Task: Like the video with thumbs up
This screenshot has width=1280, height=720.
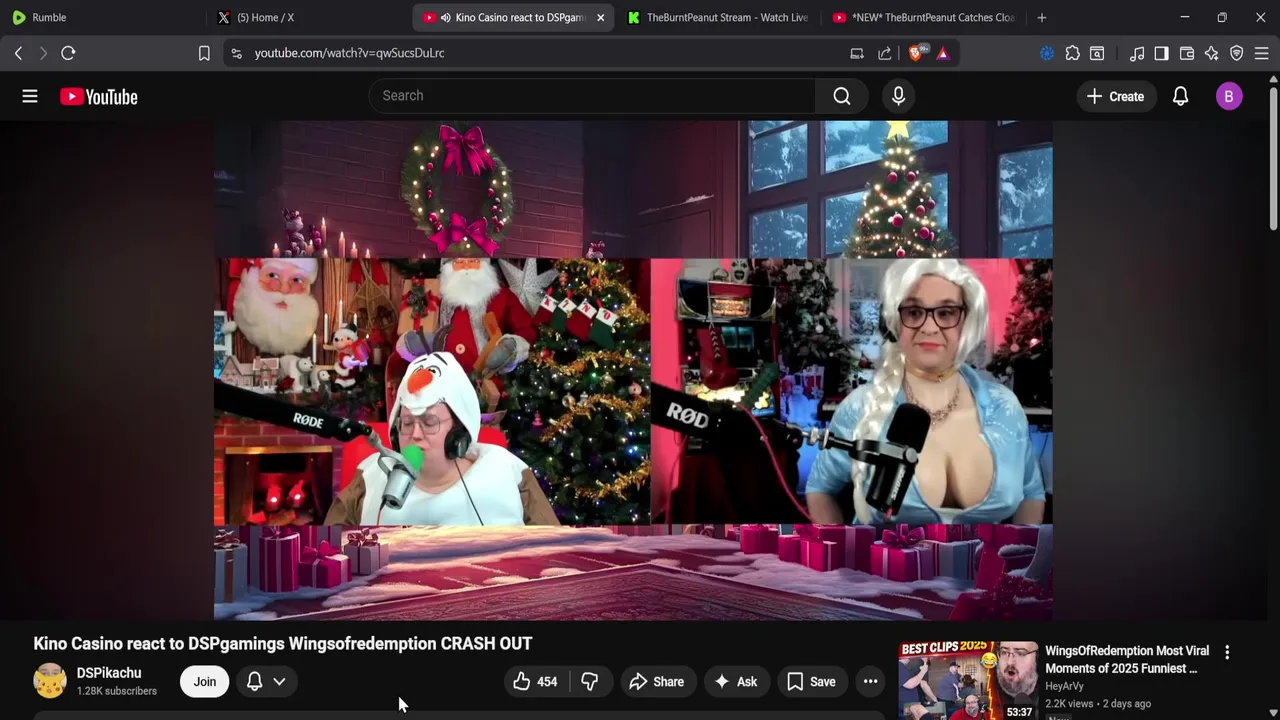Action: pyautogui.click(x=535, y=682)
